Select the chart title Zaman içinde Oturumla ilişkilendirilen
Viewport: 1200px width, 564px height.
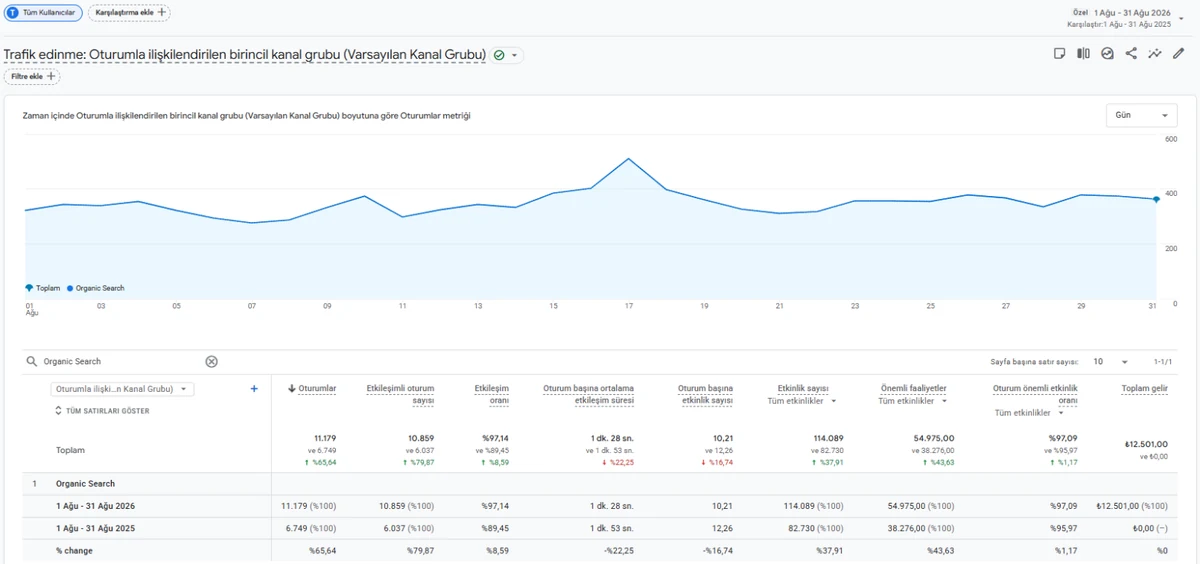(246, 116)
